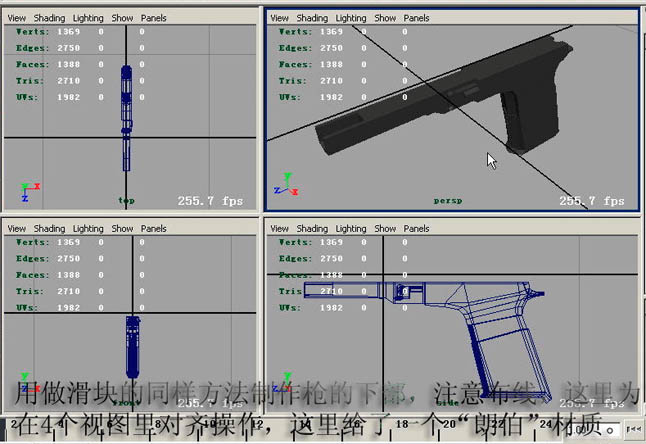646x444 pixels.
Task: Click 'Tris:' value 2710 in top panel
Action: (x=68, y=81)
